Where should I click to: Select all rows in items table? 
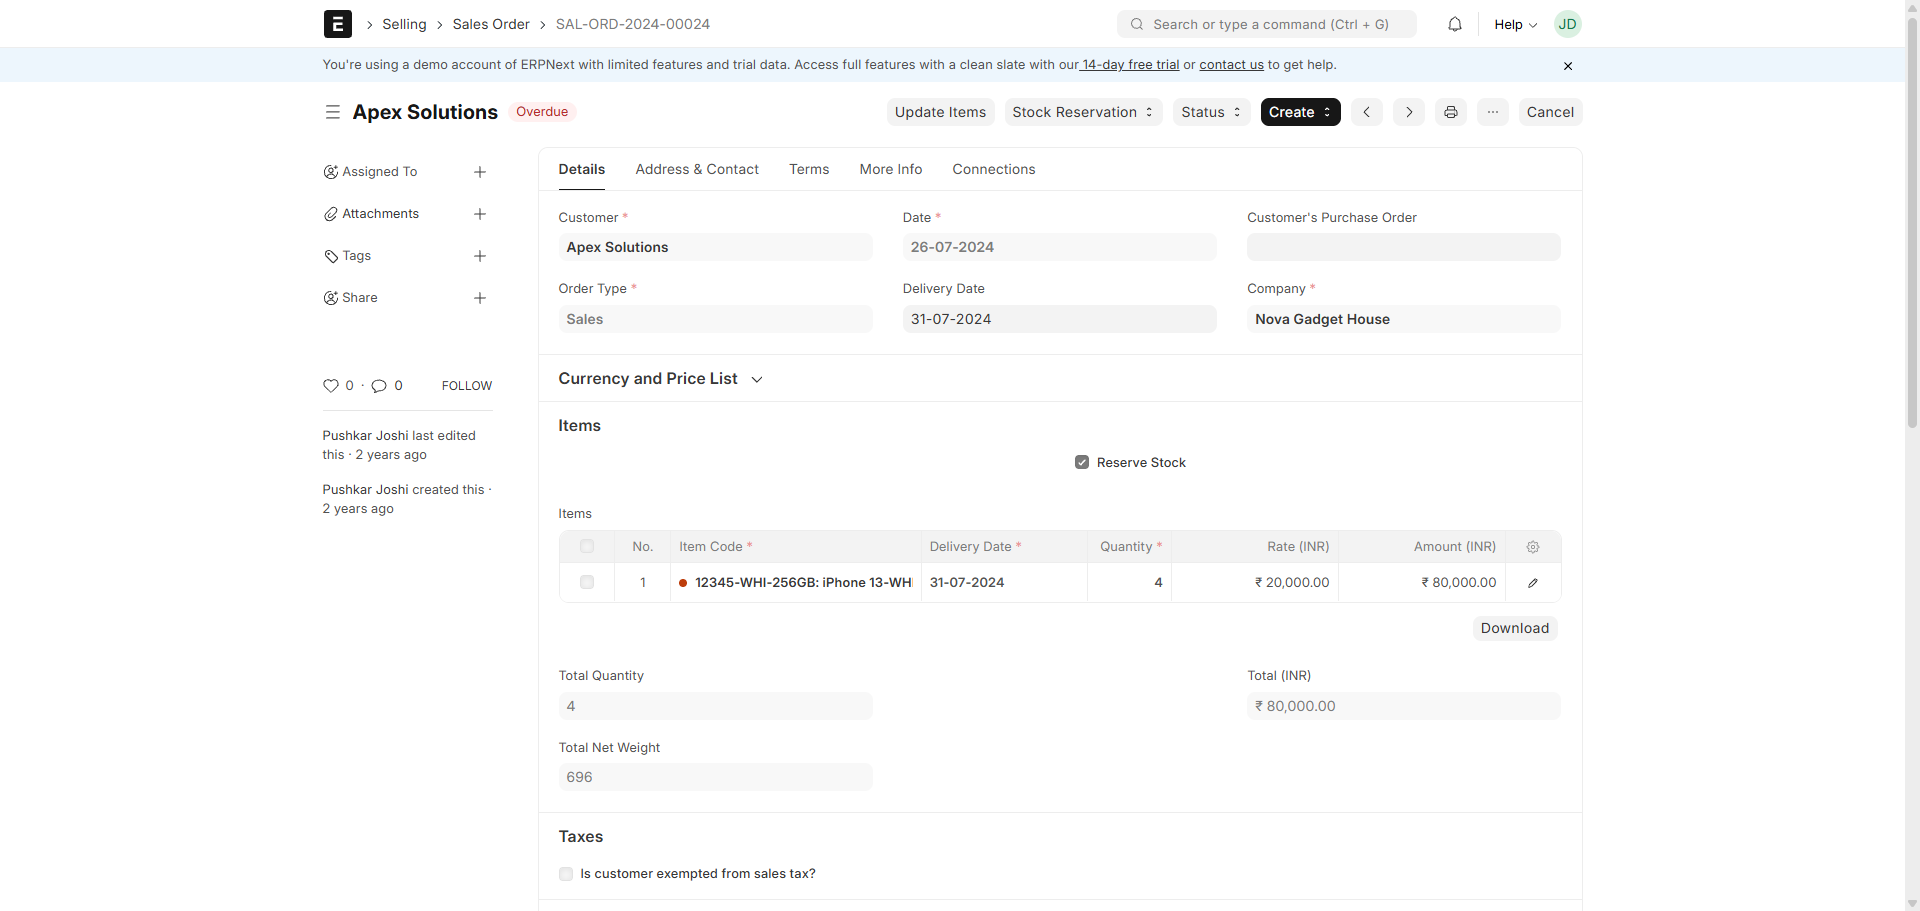[587, 547]
